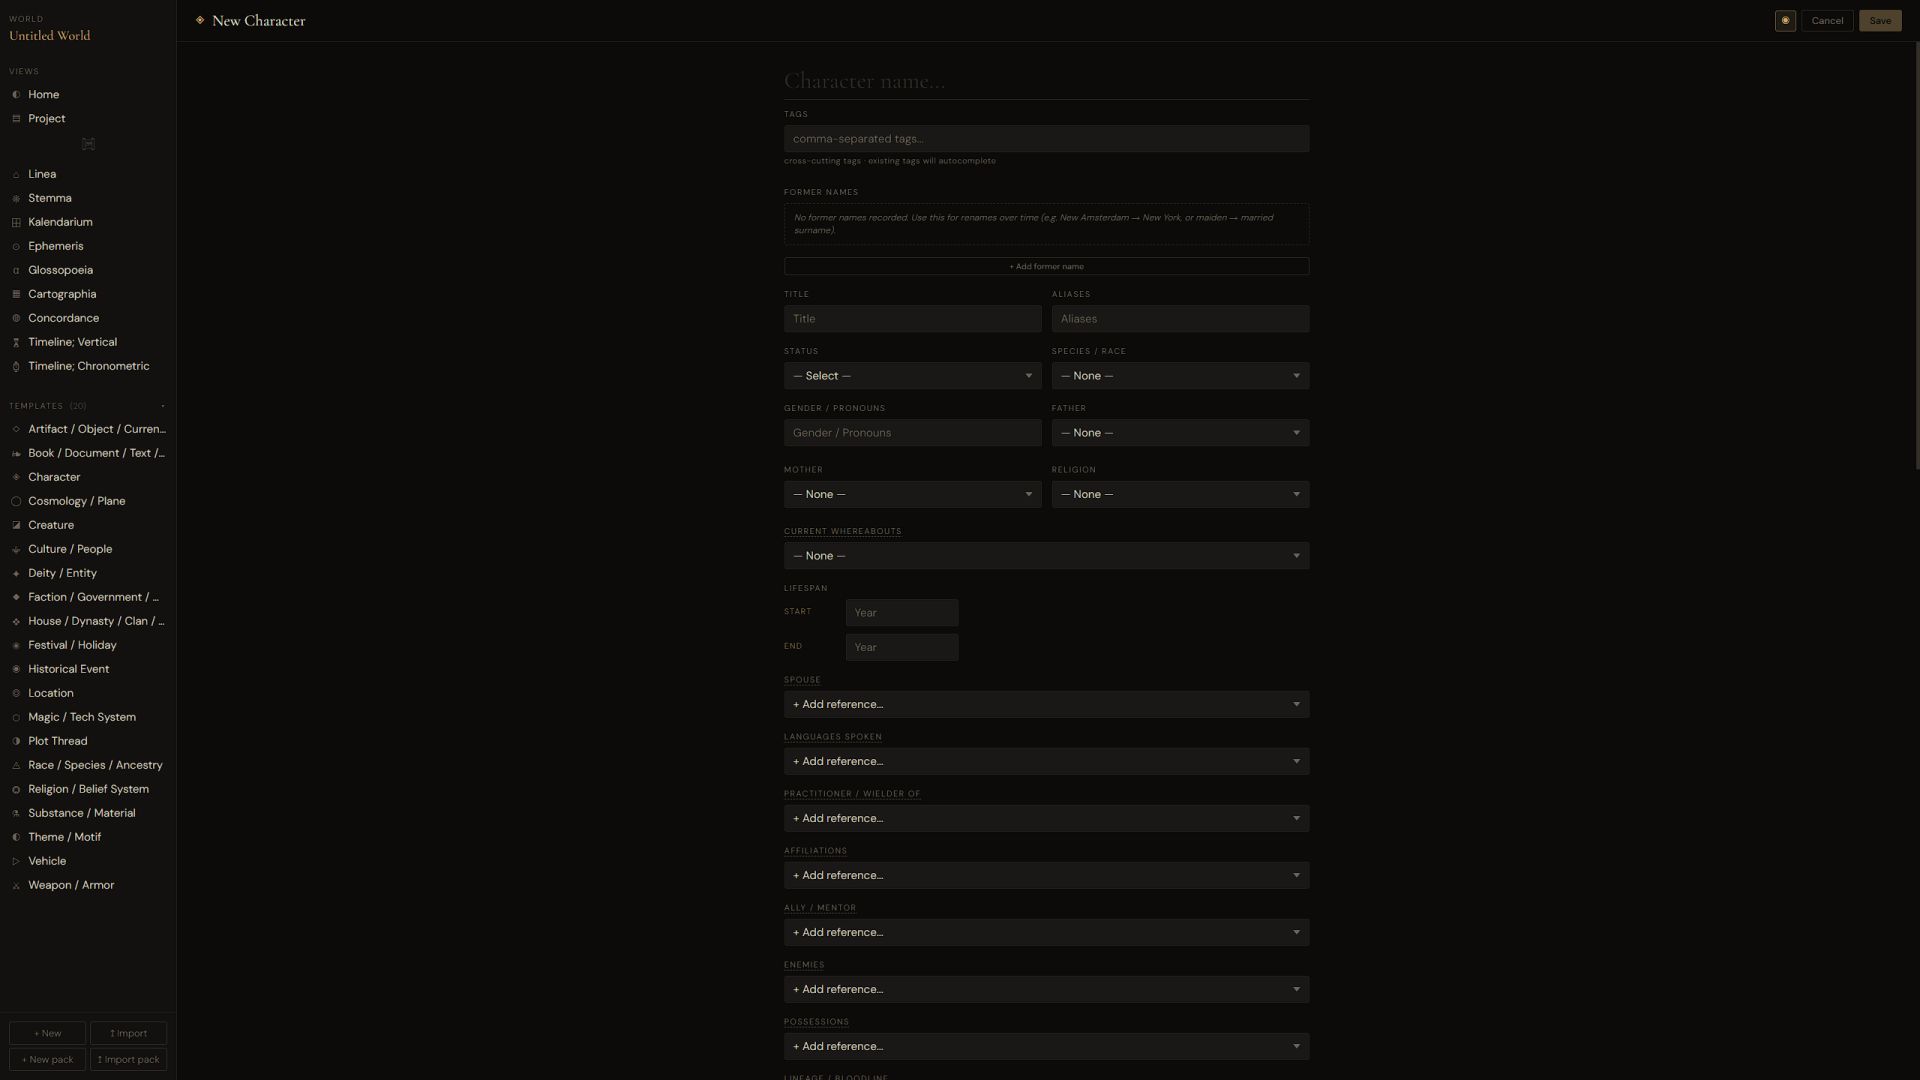Viewport: 1920px width, 1080px height.
Task: Click the Historical Event icon
Action: pos(16,670)
